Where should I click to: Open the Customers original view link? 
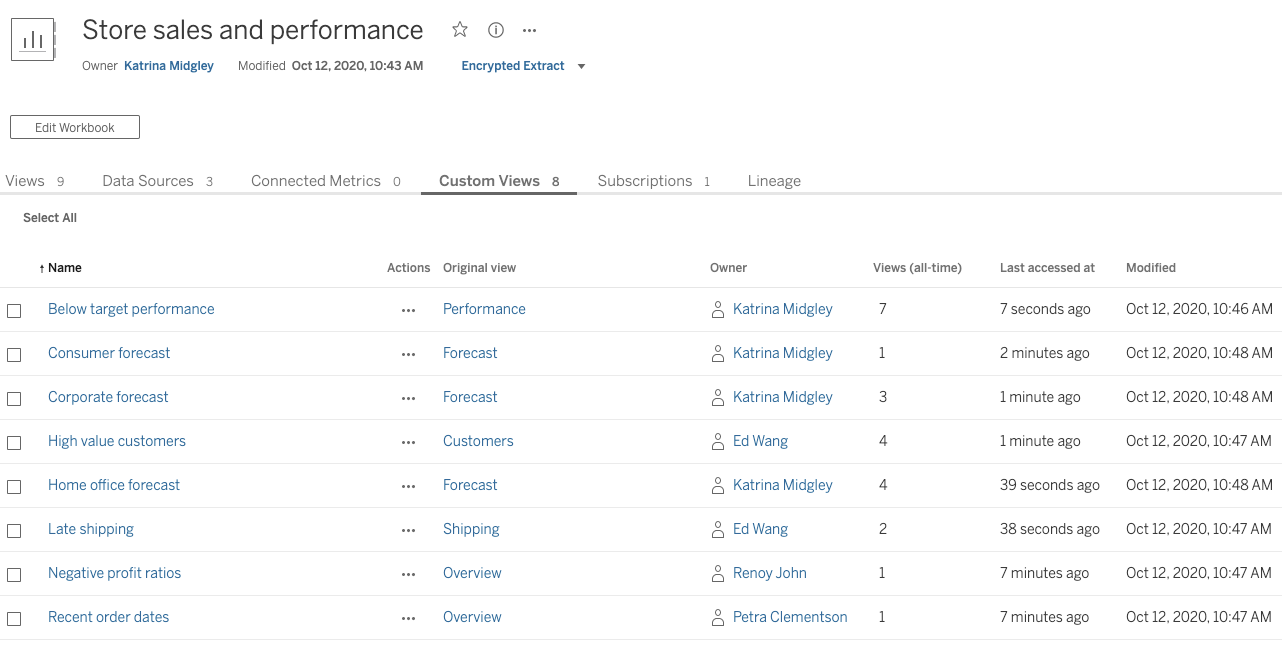tap(478, 441)
